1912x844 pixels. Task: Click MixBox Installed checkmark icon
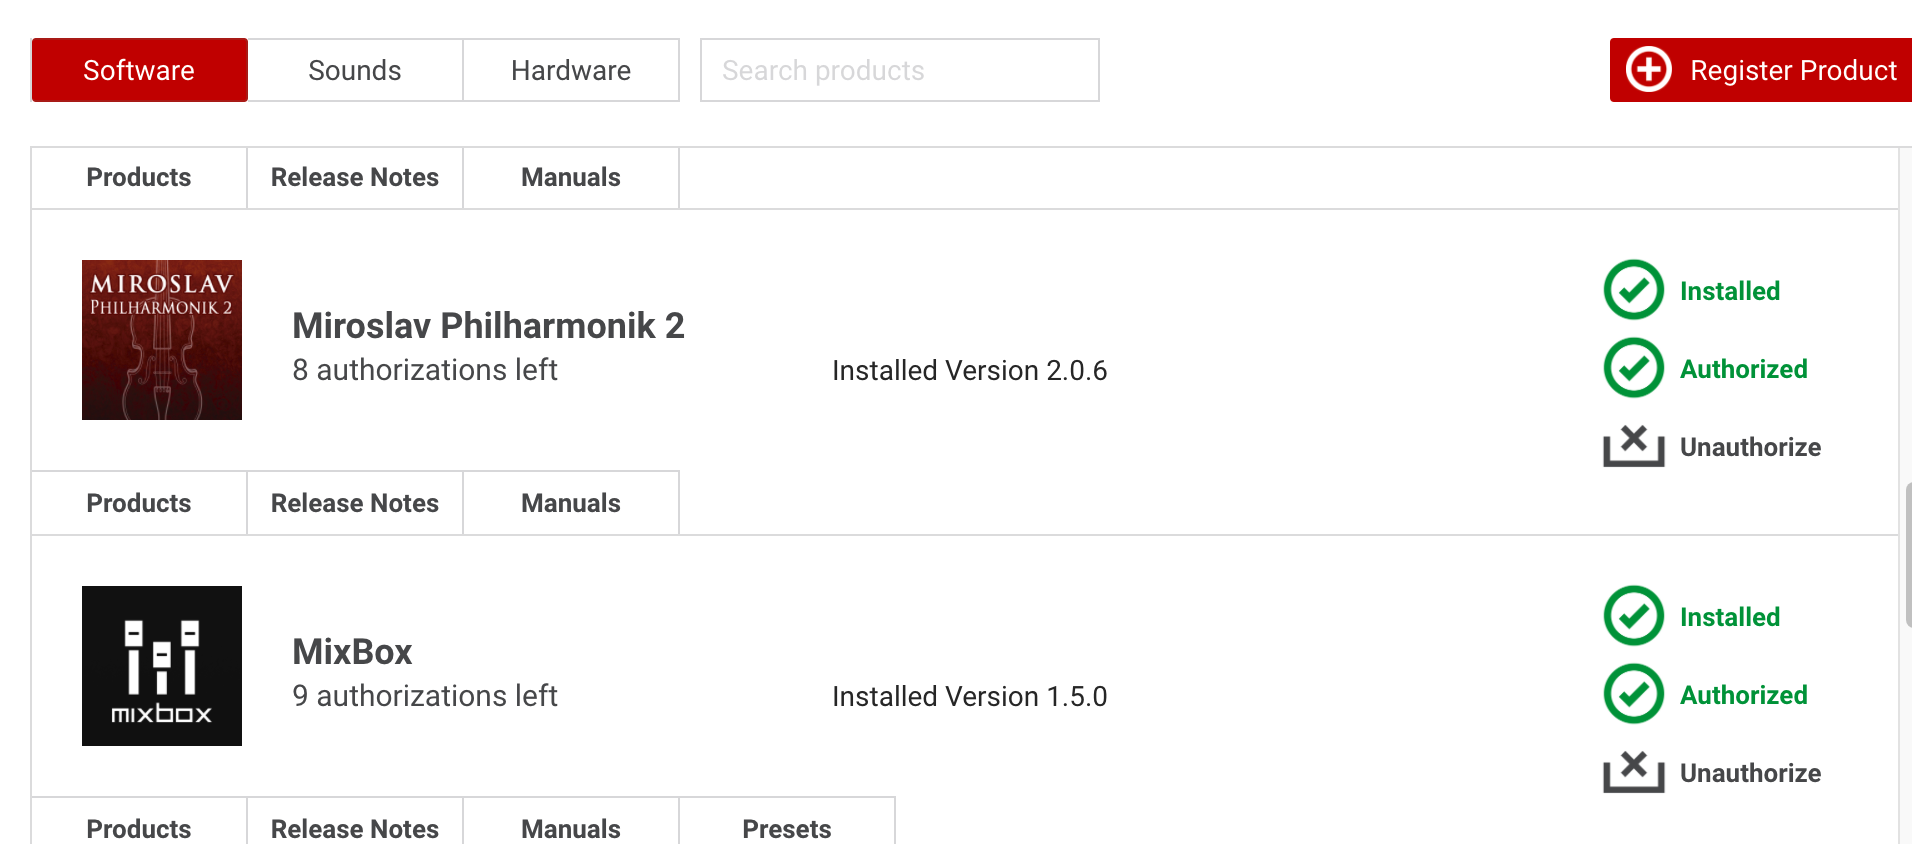coord(1634,616)
